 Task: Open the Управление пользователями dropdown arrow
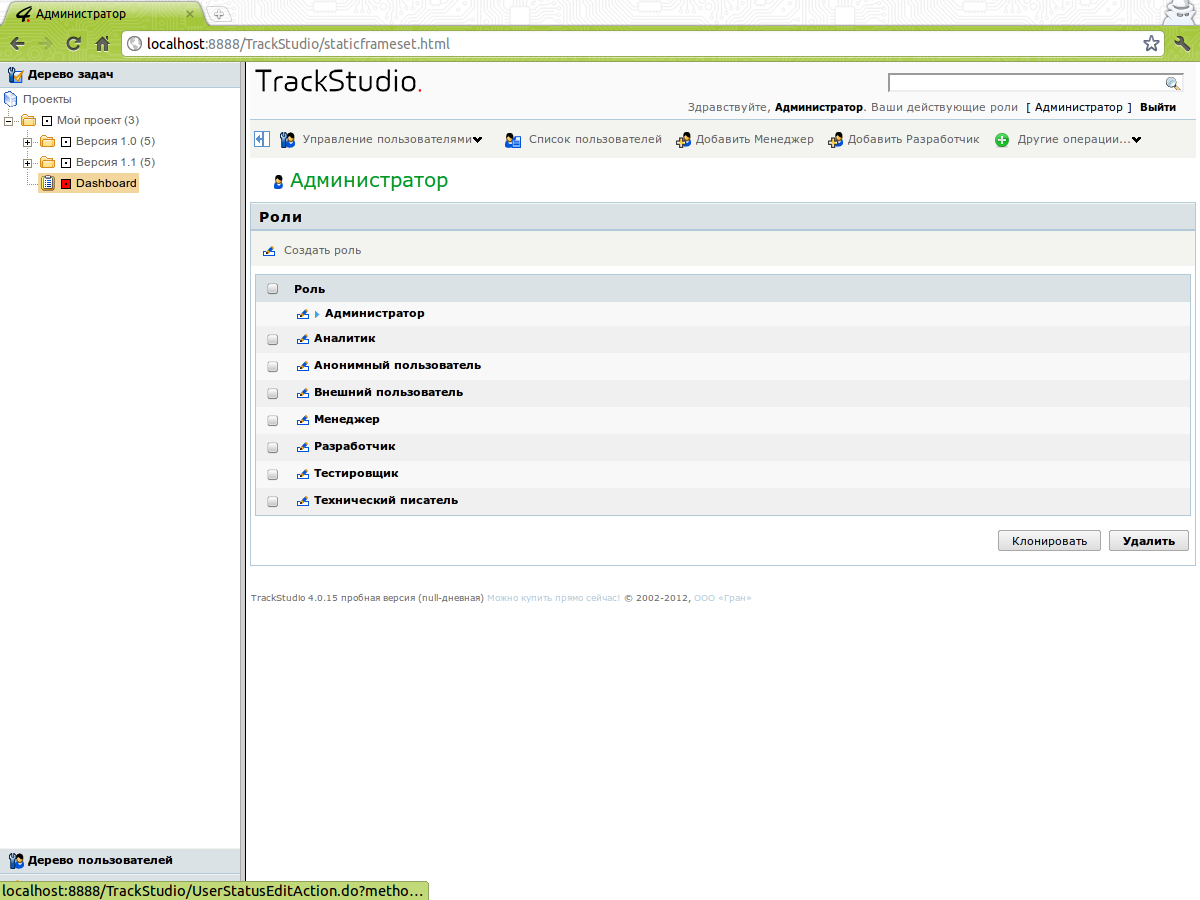pyautogui.click(x=477, y=140)
